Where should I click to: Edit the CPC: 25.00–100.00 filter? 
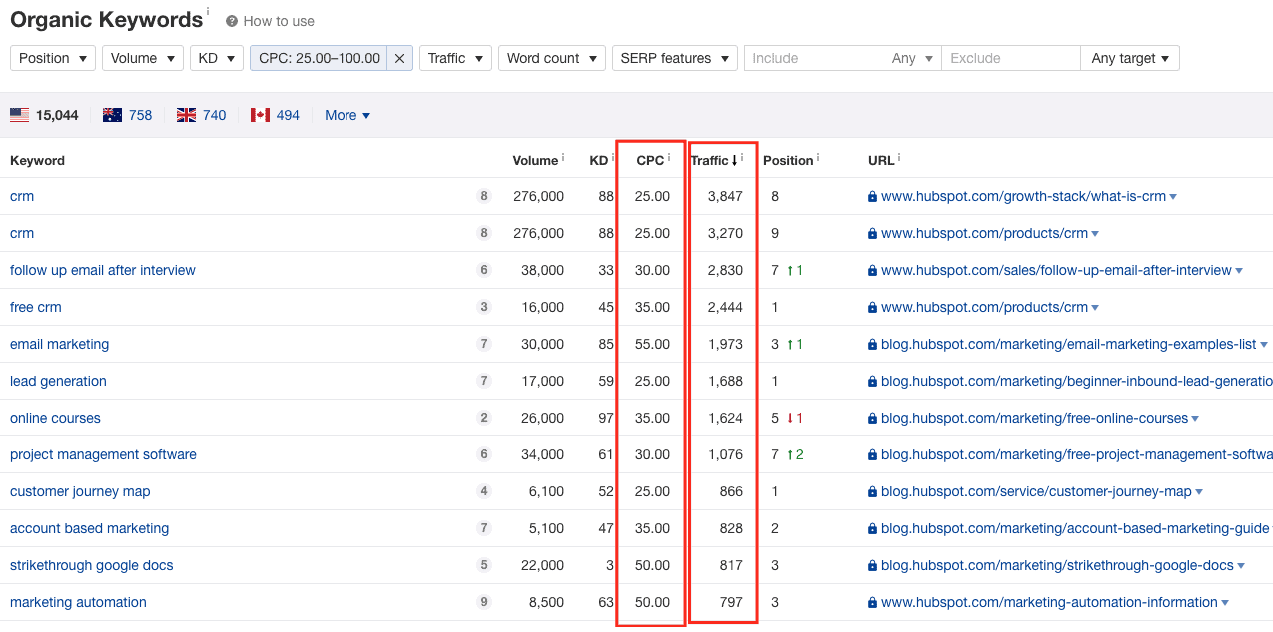319,58
